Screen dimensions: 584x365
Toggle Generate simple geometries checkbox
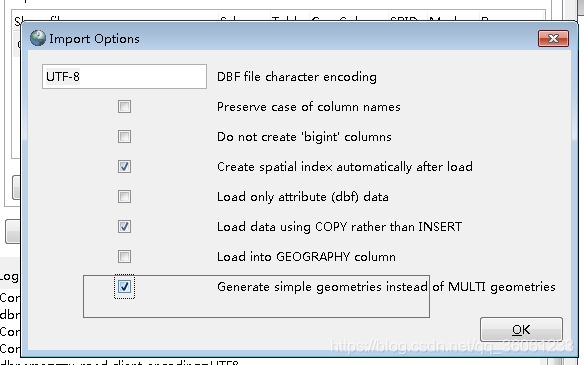click(x=124, y=286)
